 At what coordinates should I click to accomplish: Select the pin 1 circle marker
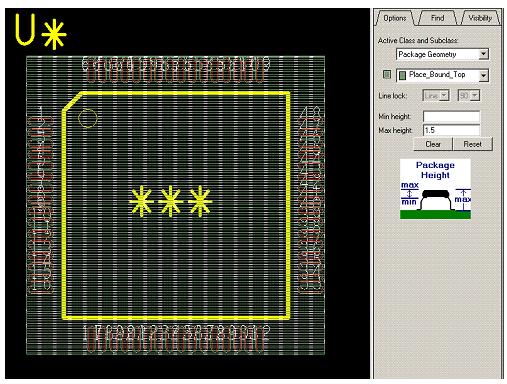(88, 118)
